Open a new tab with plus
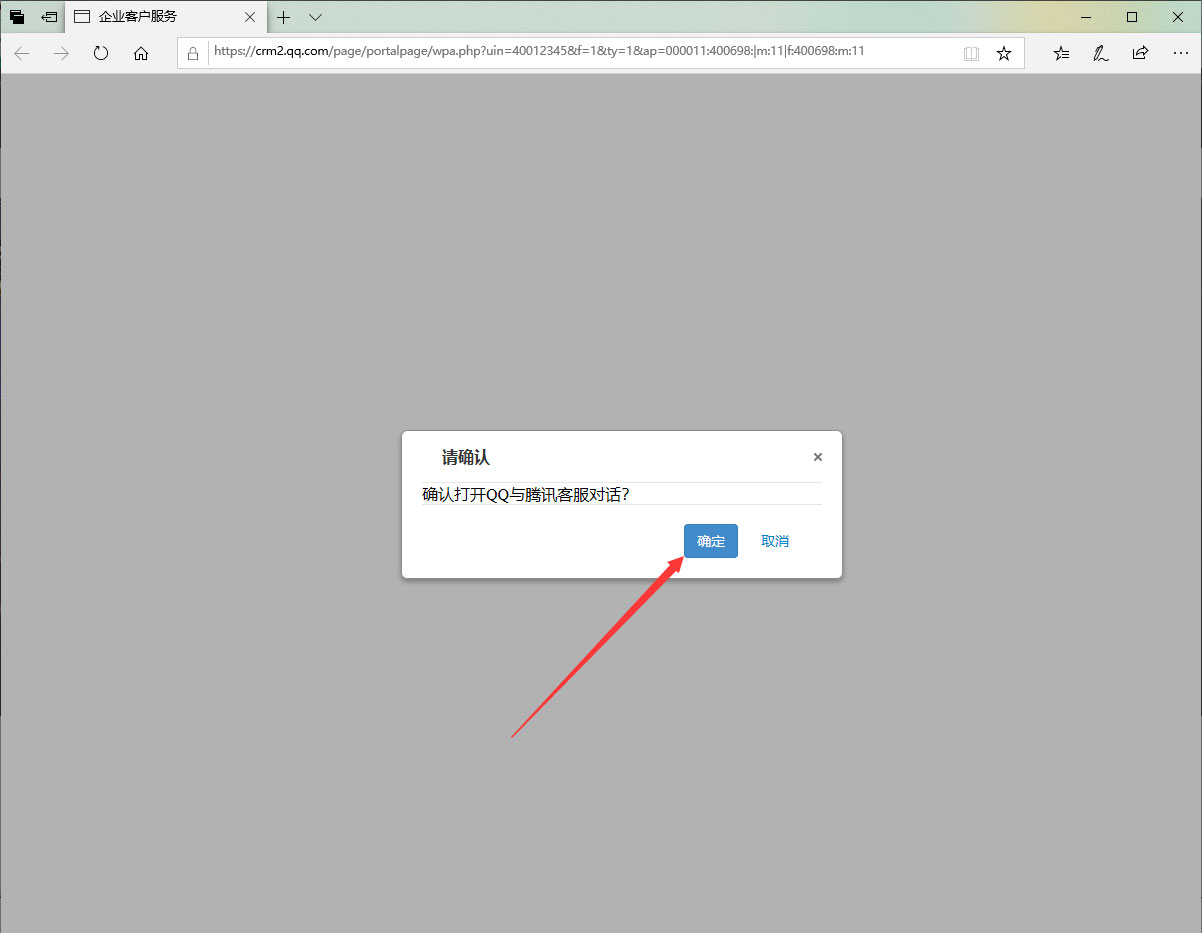This screenshot has height=933, width=1202. (284, 17)
